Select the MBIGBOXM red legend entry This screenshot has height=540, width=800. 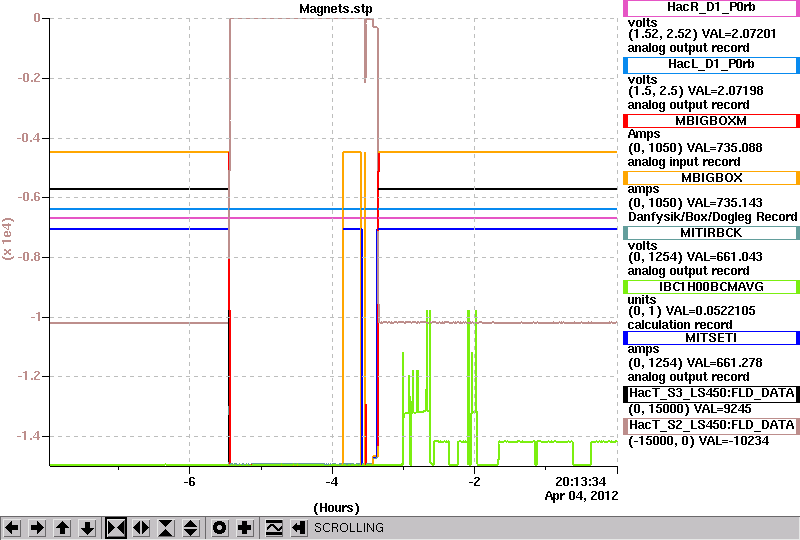[x=711, y=121]
